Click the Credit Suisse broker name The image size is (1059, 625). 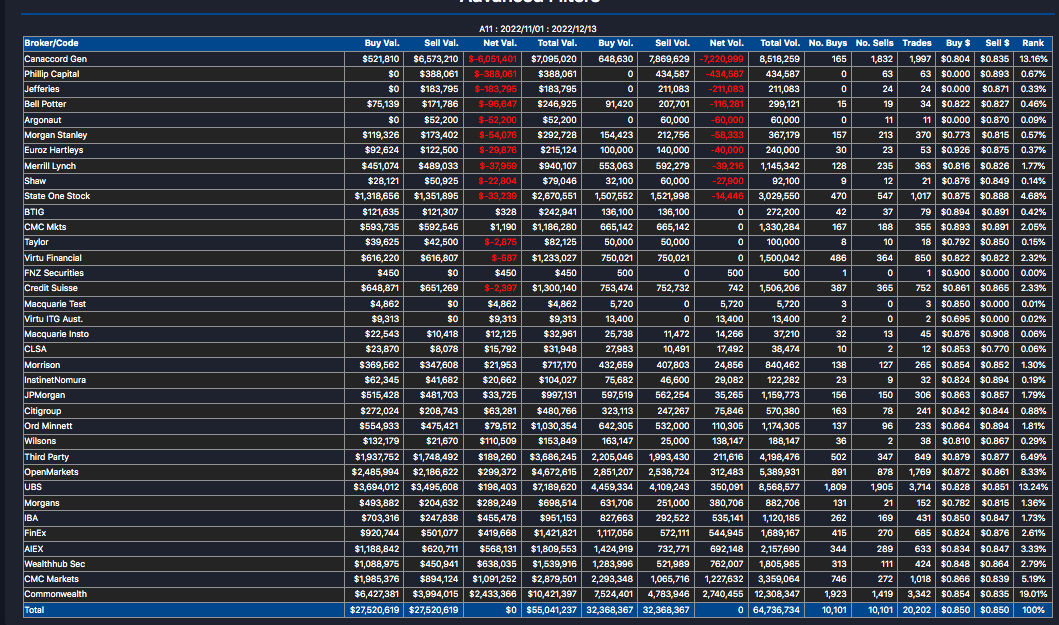tap(51, 288)
